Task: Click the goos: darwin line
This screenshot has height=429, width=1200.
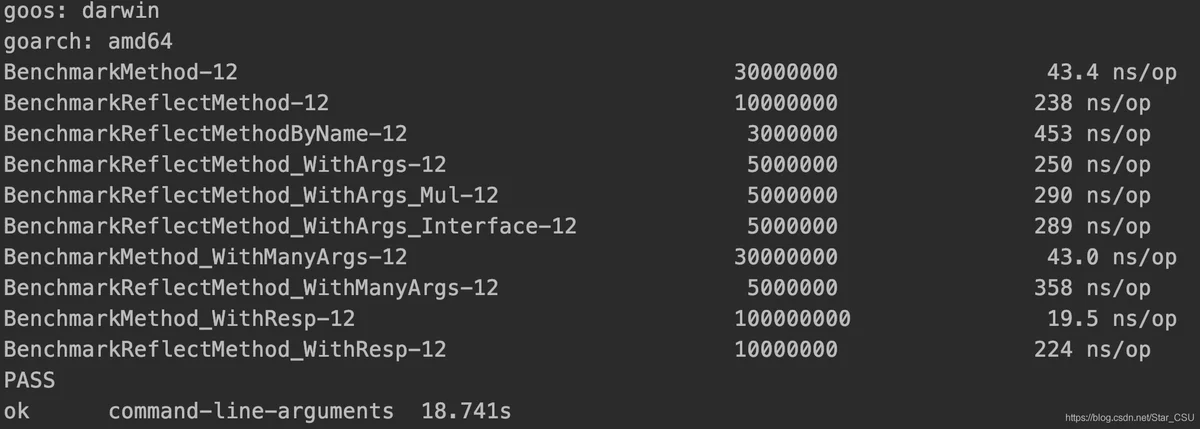Action: click(x=81, y=12)
